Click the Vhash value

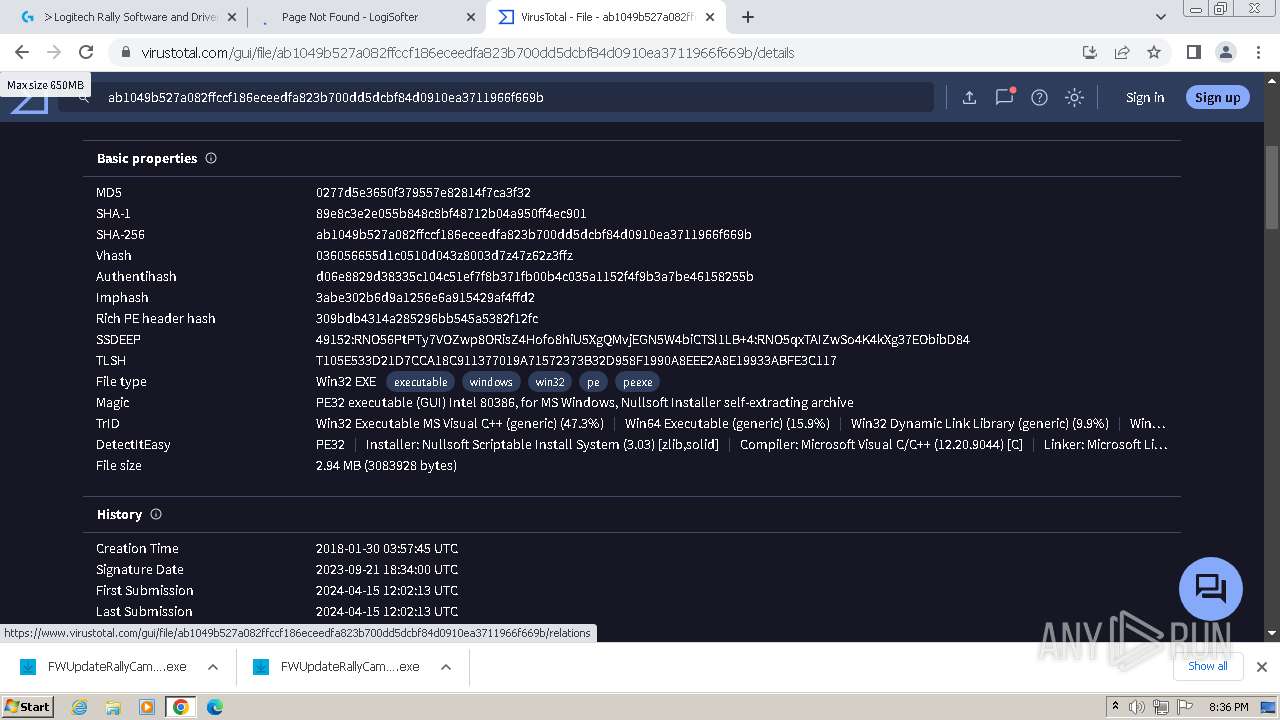coord(444,255)
